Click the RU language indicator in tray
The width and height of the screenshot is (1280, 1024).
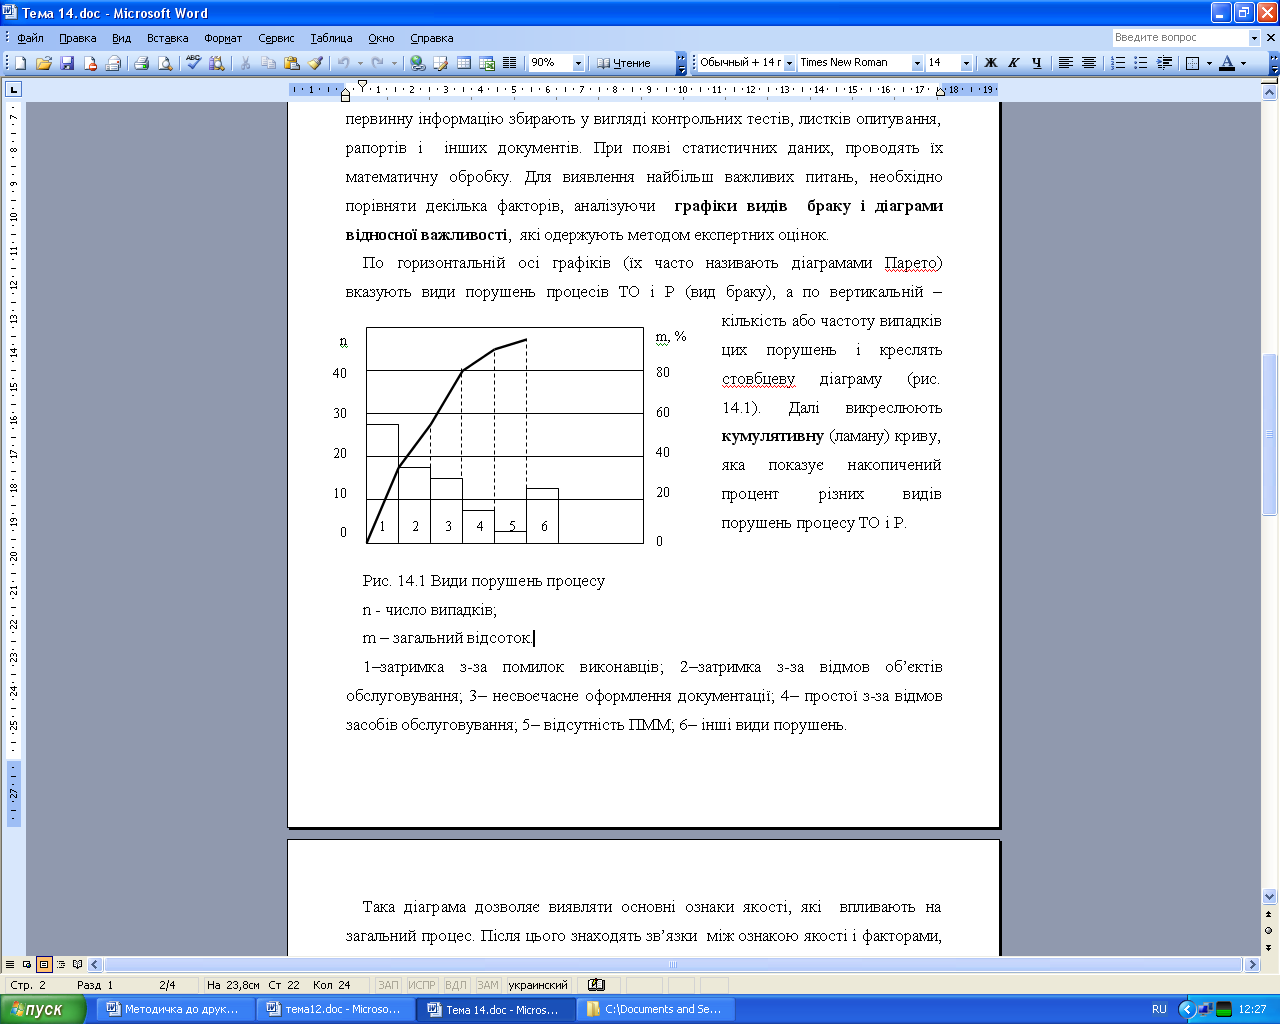click(1159, 1009)
